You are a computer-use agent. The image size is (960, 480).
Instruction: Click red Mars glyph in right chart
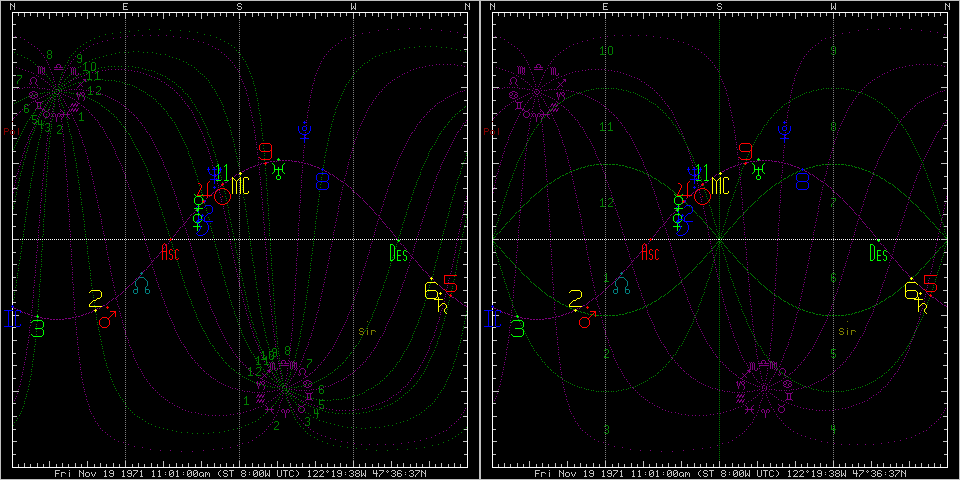(587, 320)
